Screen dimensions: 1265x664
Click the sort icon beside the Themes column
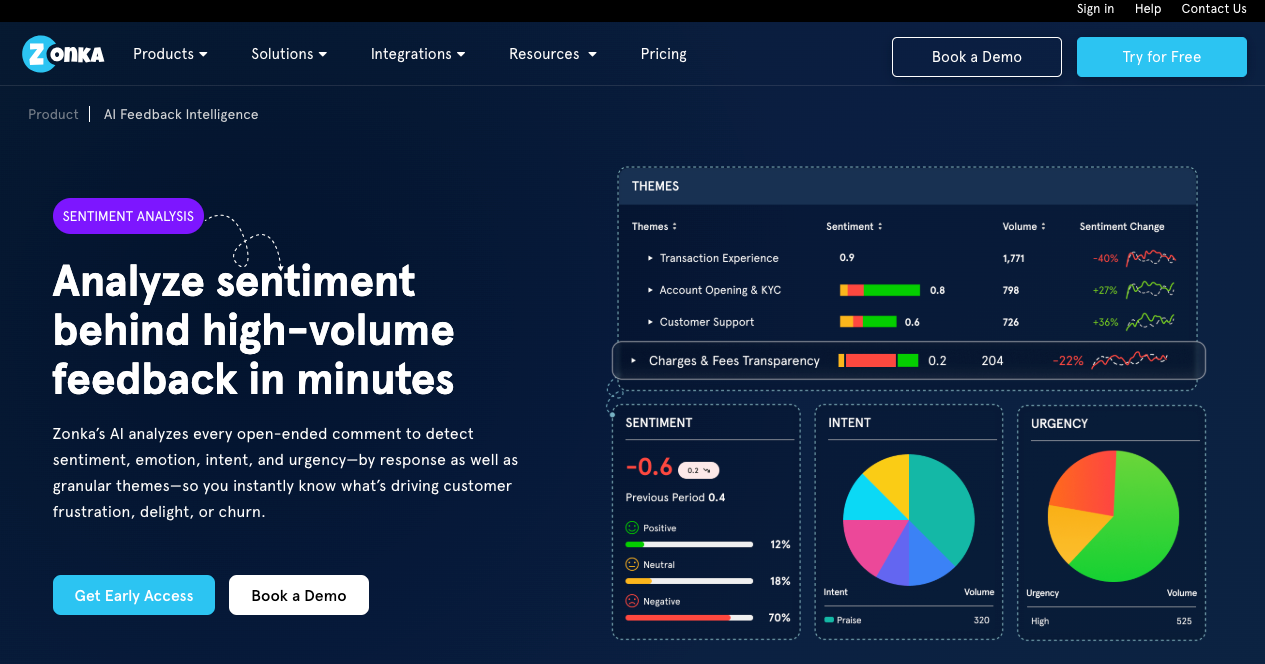(x=675, y=226)
